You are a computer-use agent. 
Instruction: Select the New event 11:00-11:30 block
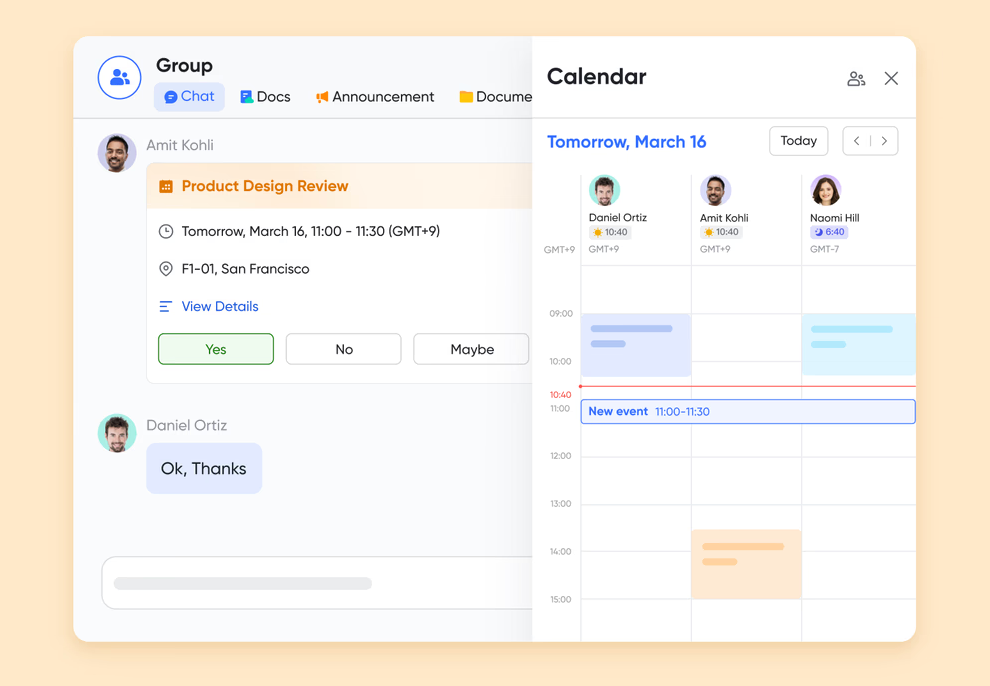coord(748,411)
